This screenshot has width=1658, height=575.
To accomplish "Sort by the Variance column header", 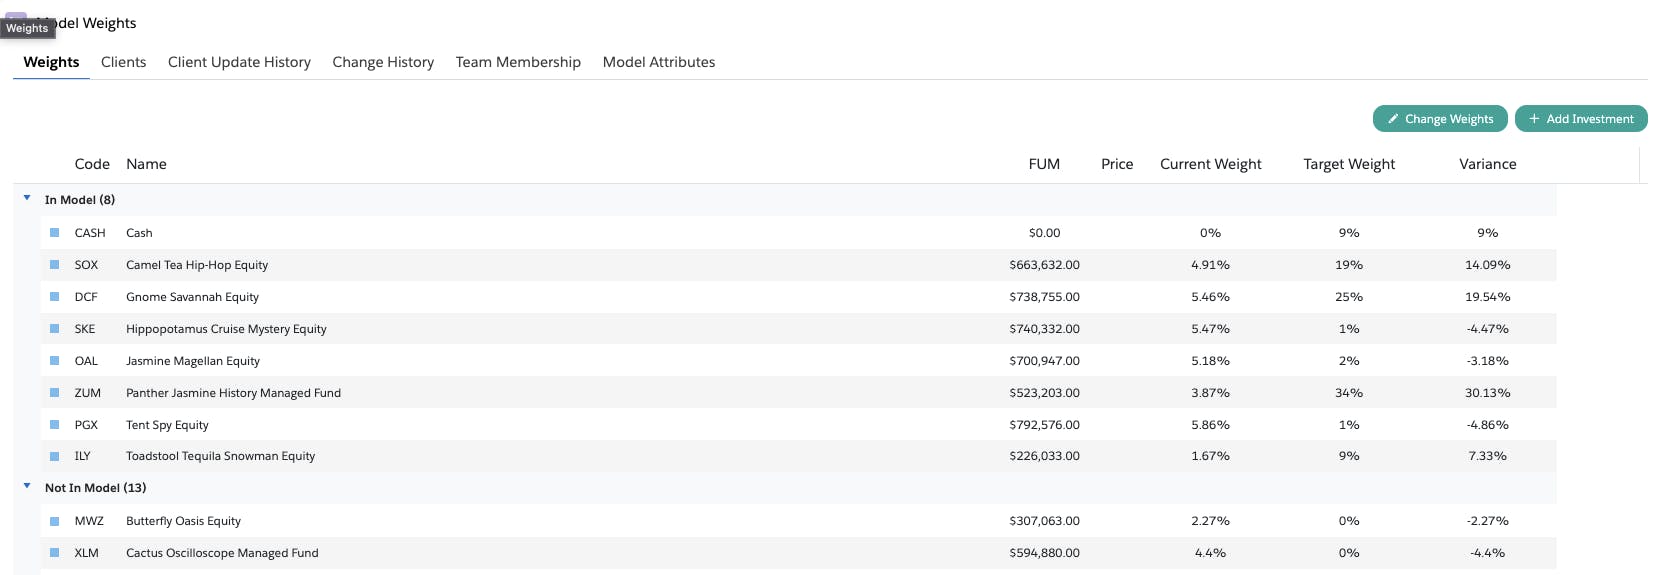I will click(1488, 164).
